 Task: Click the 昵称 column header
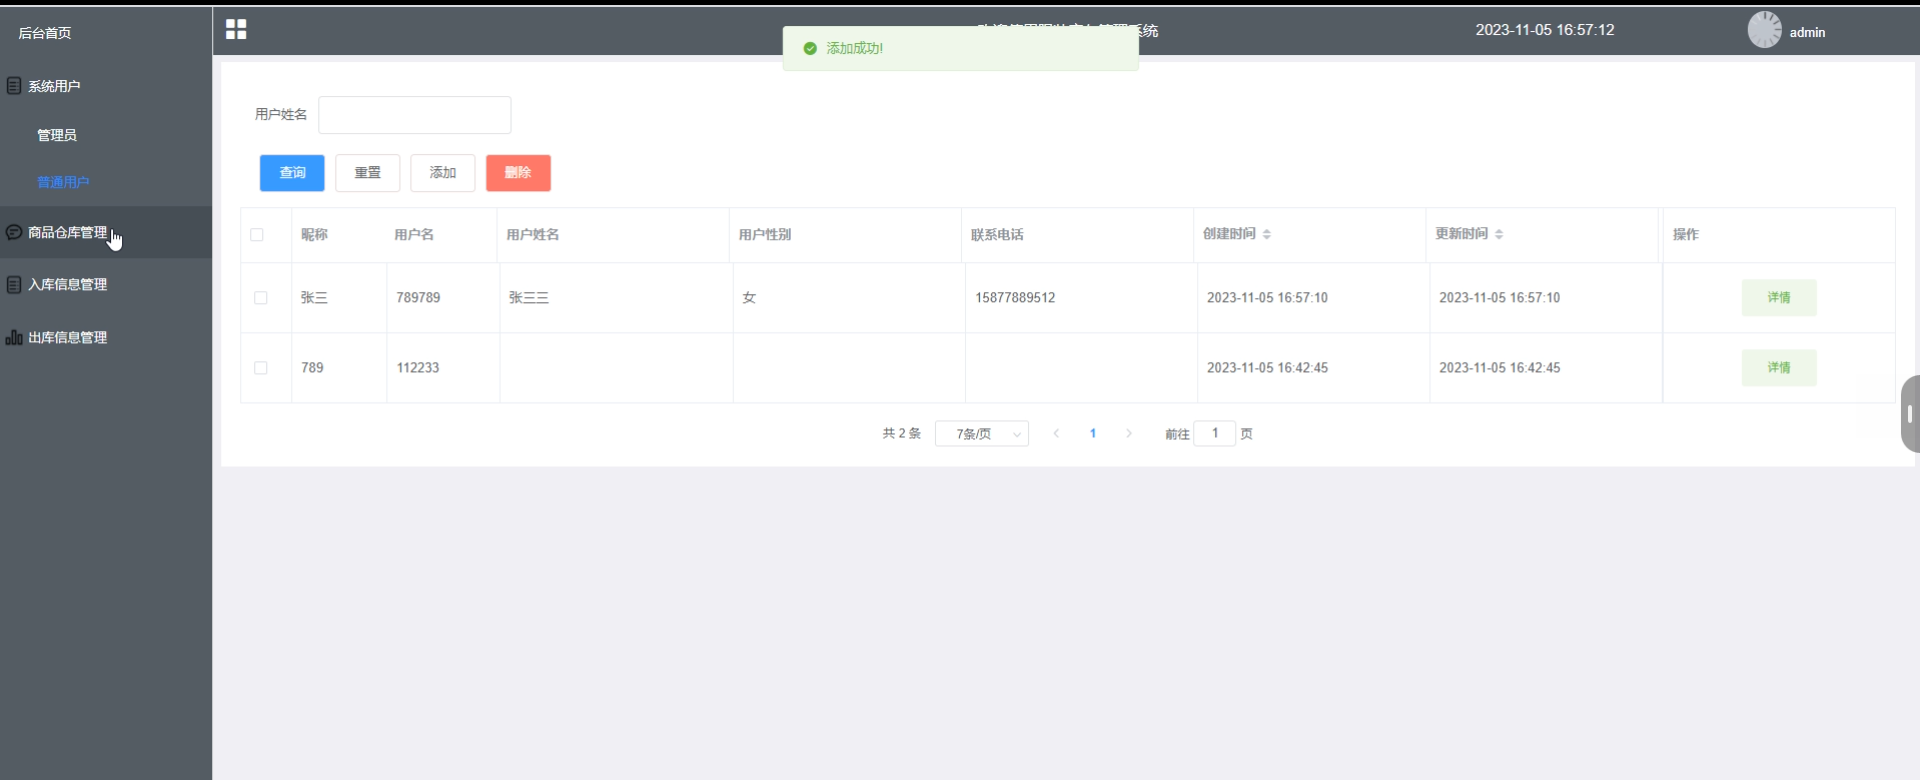point(314,235)
